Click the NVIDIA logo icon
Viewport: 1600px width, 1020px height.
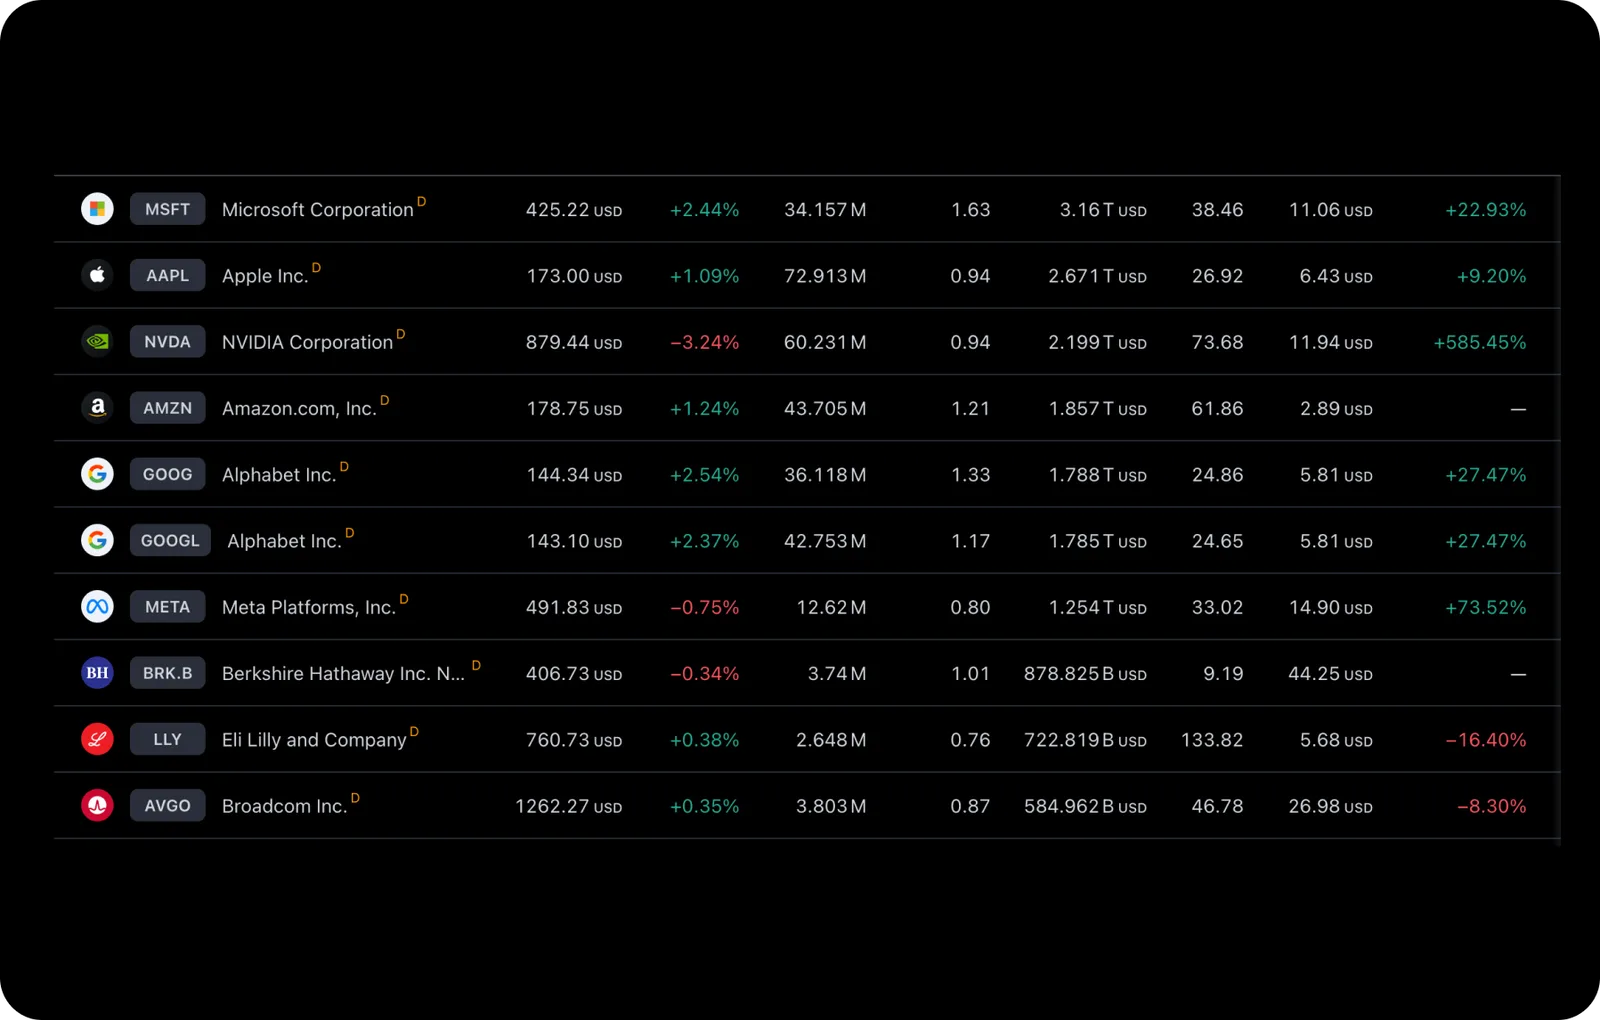click(x=97, y=342)
